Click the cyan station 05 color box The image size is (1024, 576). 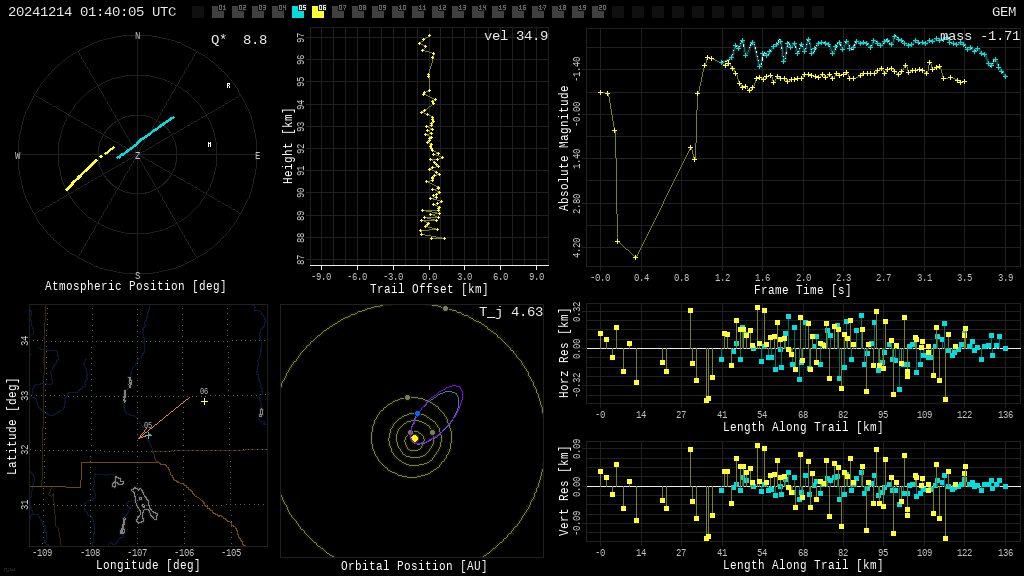pyautogui.click(x=298, y=12)
